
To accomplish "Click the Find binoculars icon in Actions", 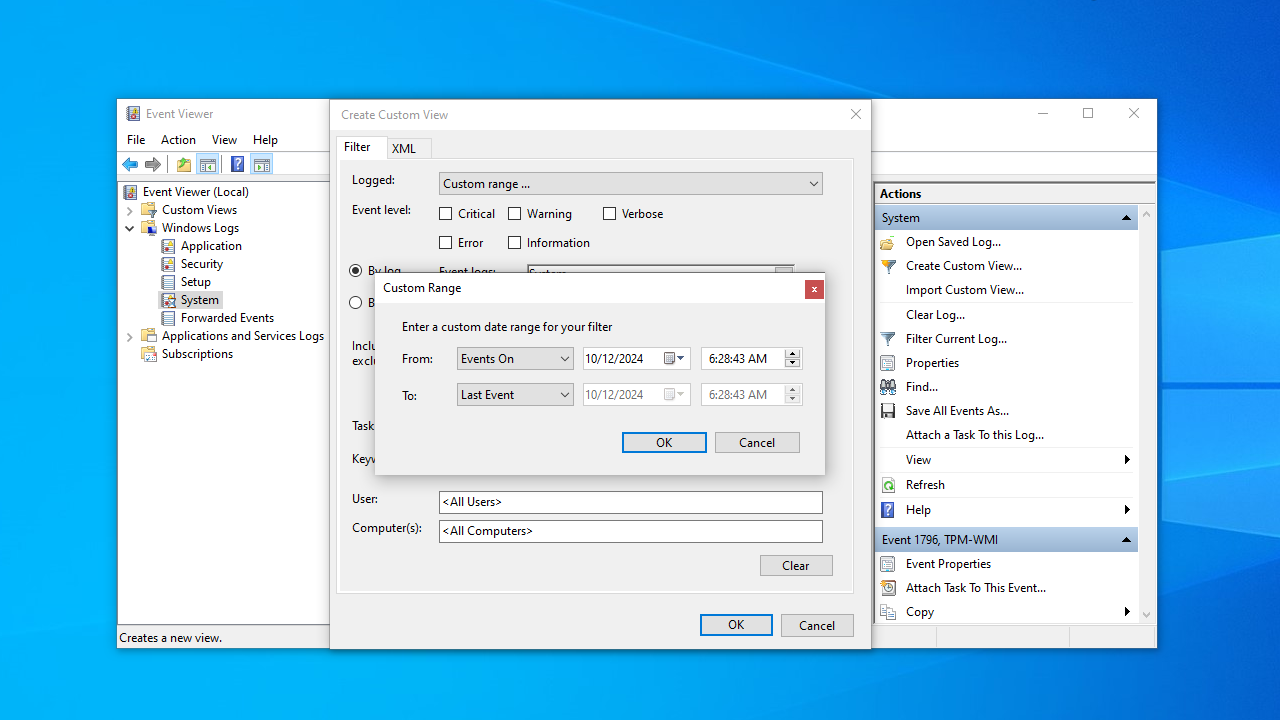I will tap(888, 387).
